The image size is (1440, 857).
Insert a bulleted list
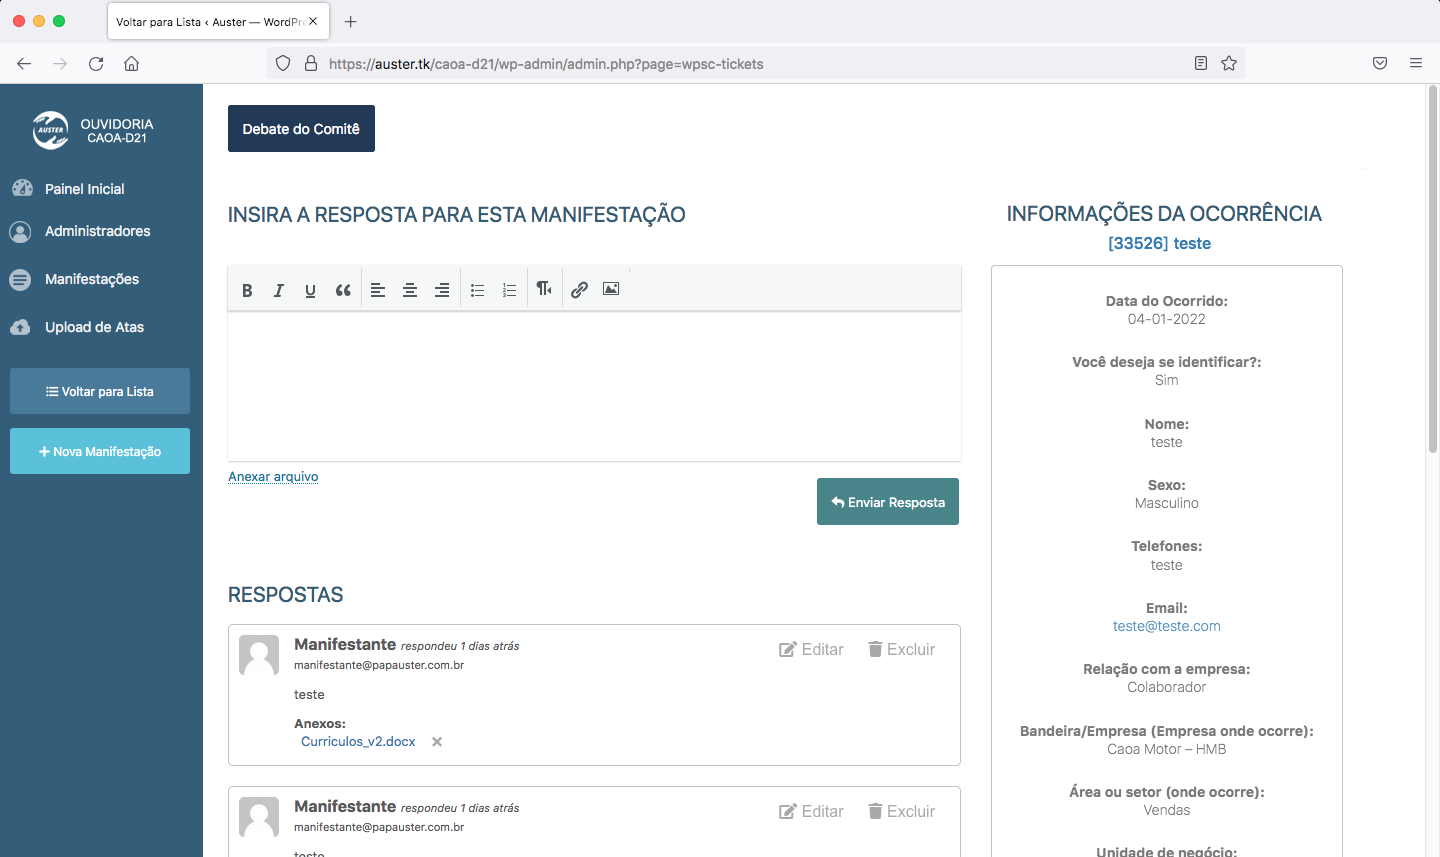click(x=478, y=290)
